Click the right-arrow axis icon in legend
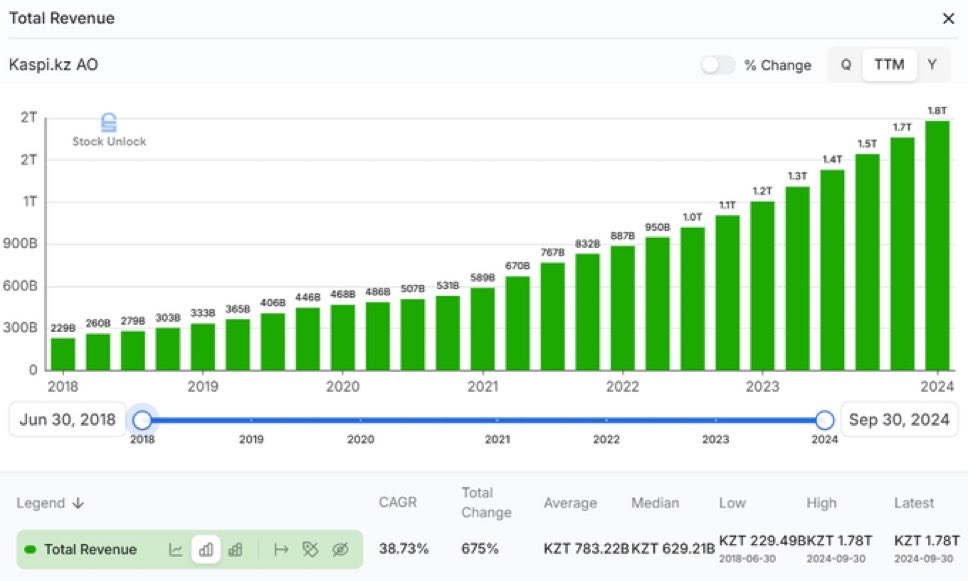The height and width of the screenshot is (581, 968). [281, 550]
